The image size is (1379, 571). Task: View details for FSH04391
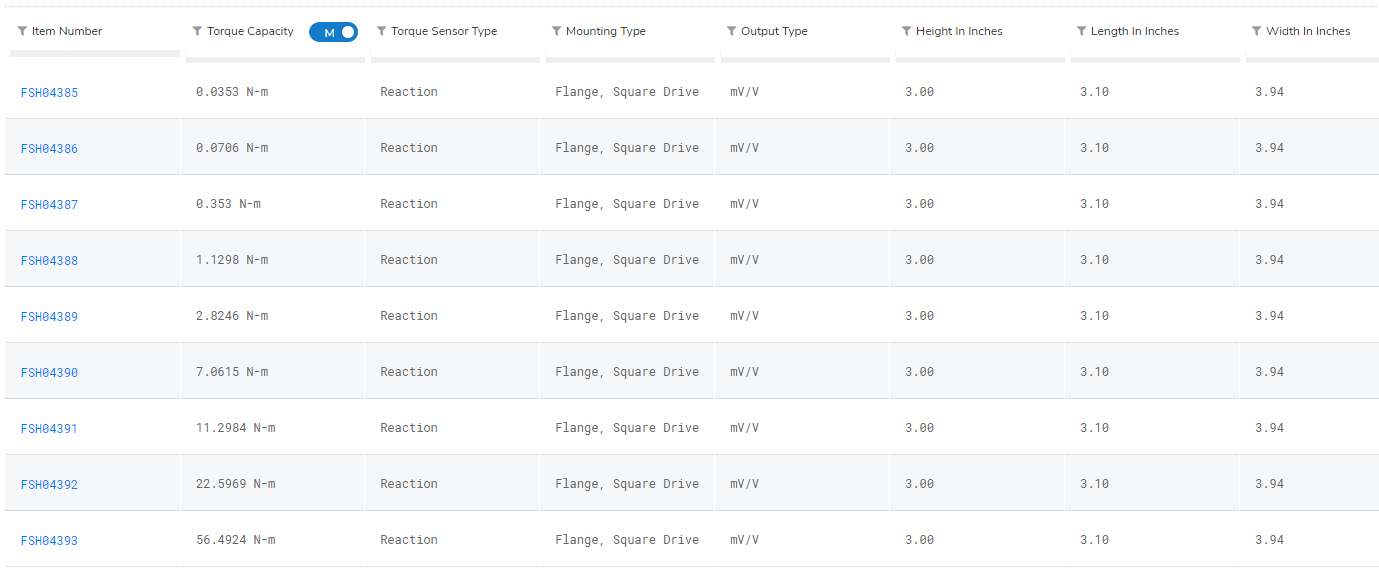click(x=49, y=429)
